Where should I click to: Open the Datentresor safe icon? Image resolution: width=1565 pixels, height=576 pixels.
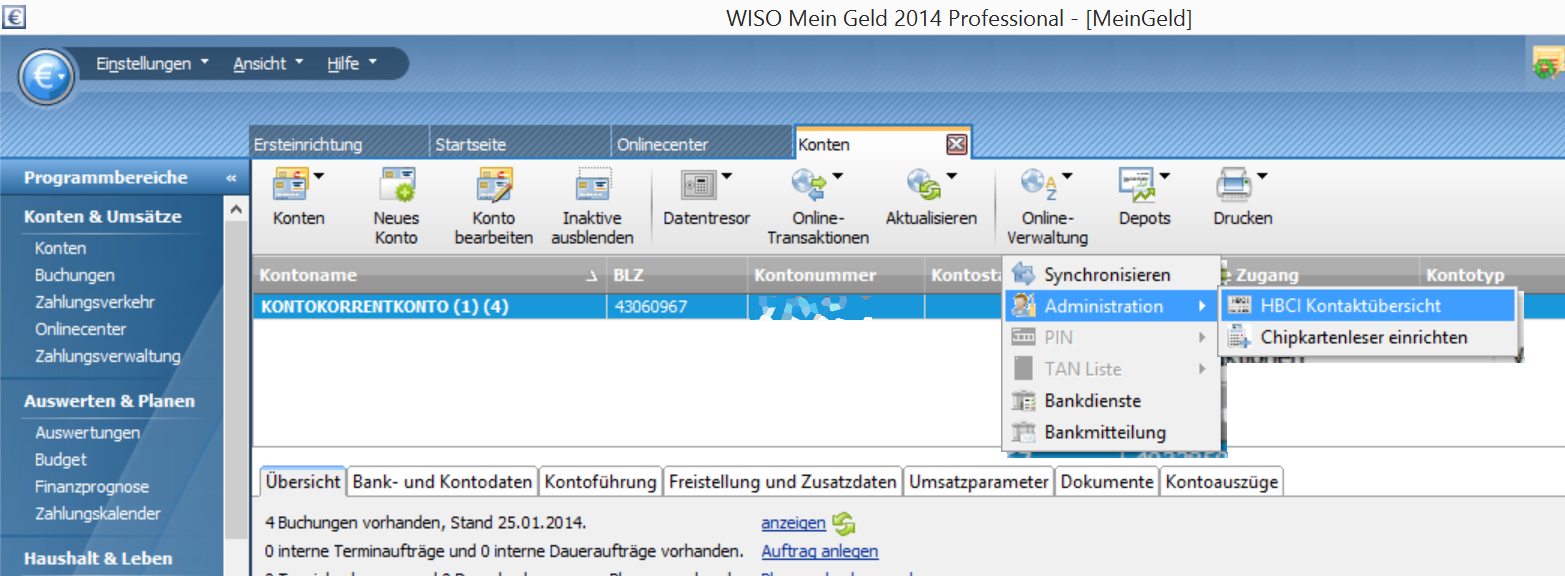(x=698, y=186)
